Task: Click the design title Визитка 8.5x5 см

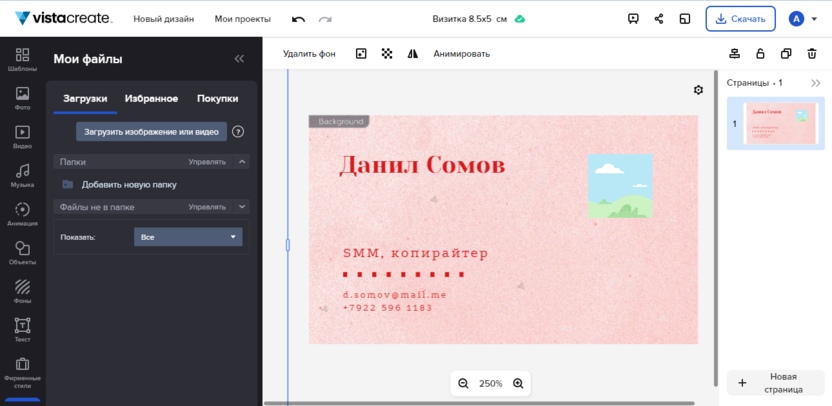Action: pos(470,19)
